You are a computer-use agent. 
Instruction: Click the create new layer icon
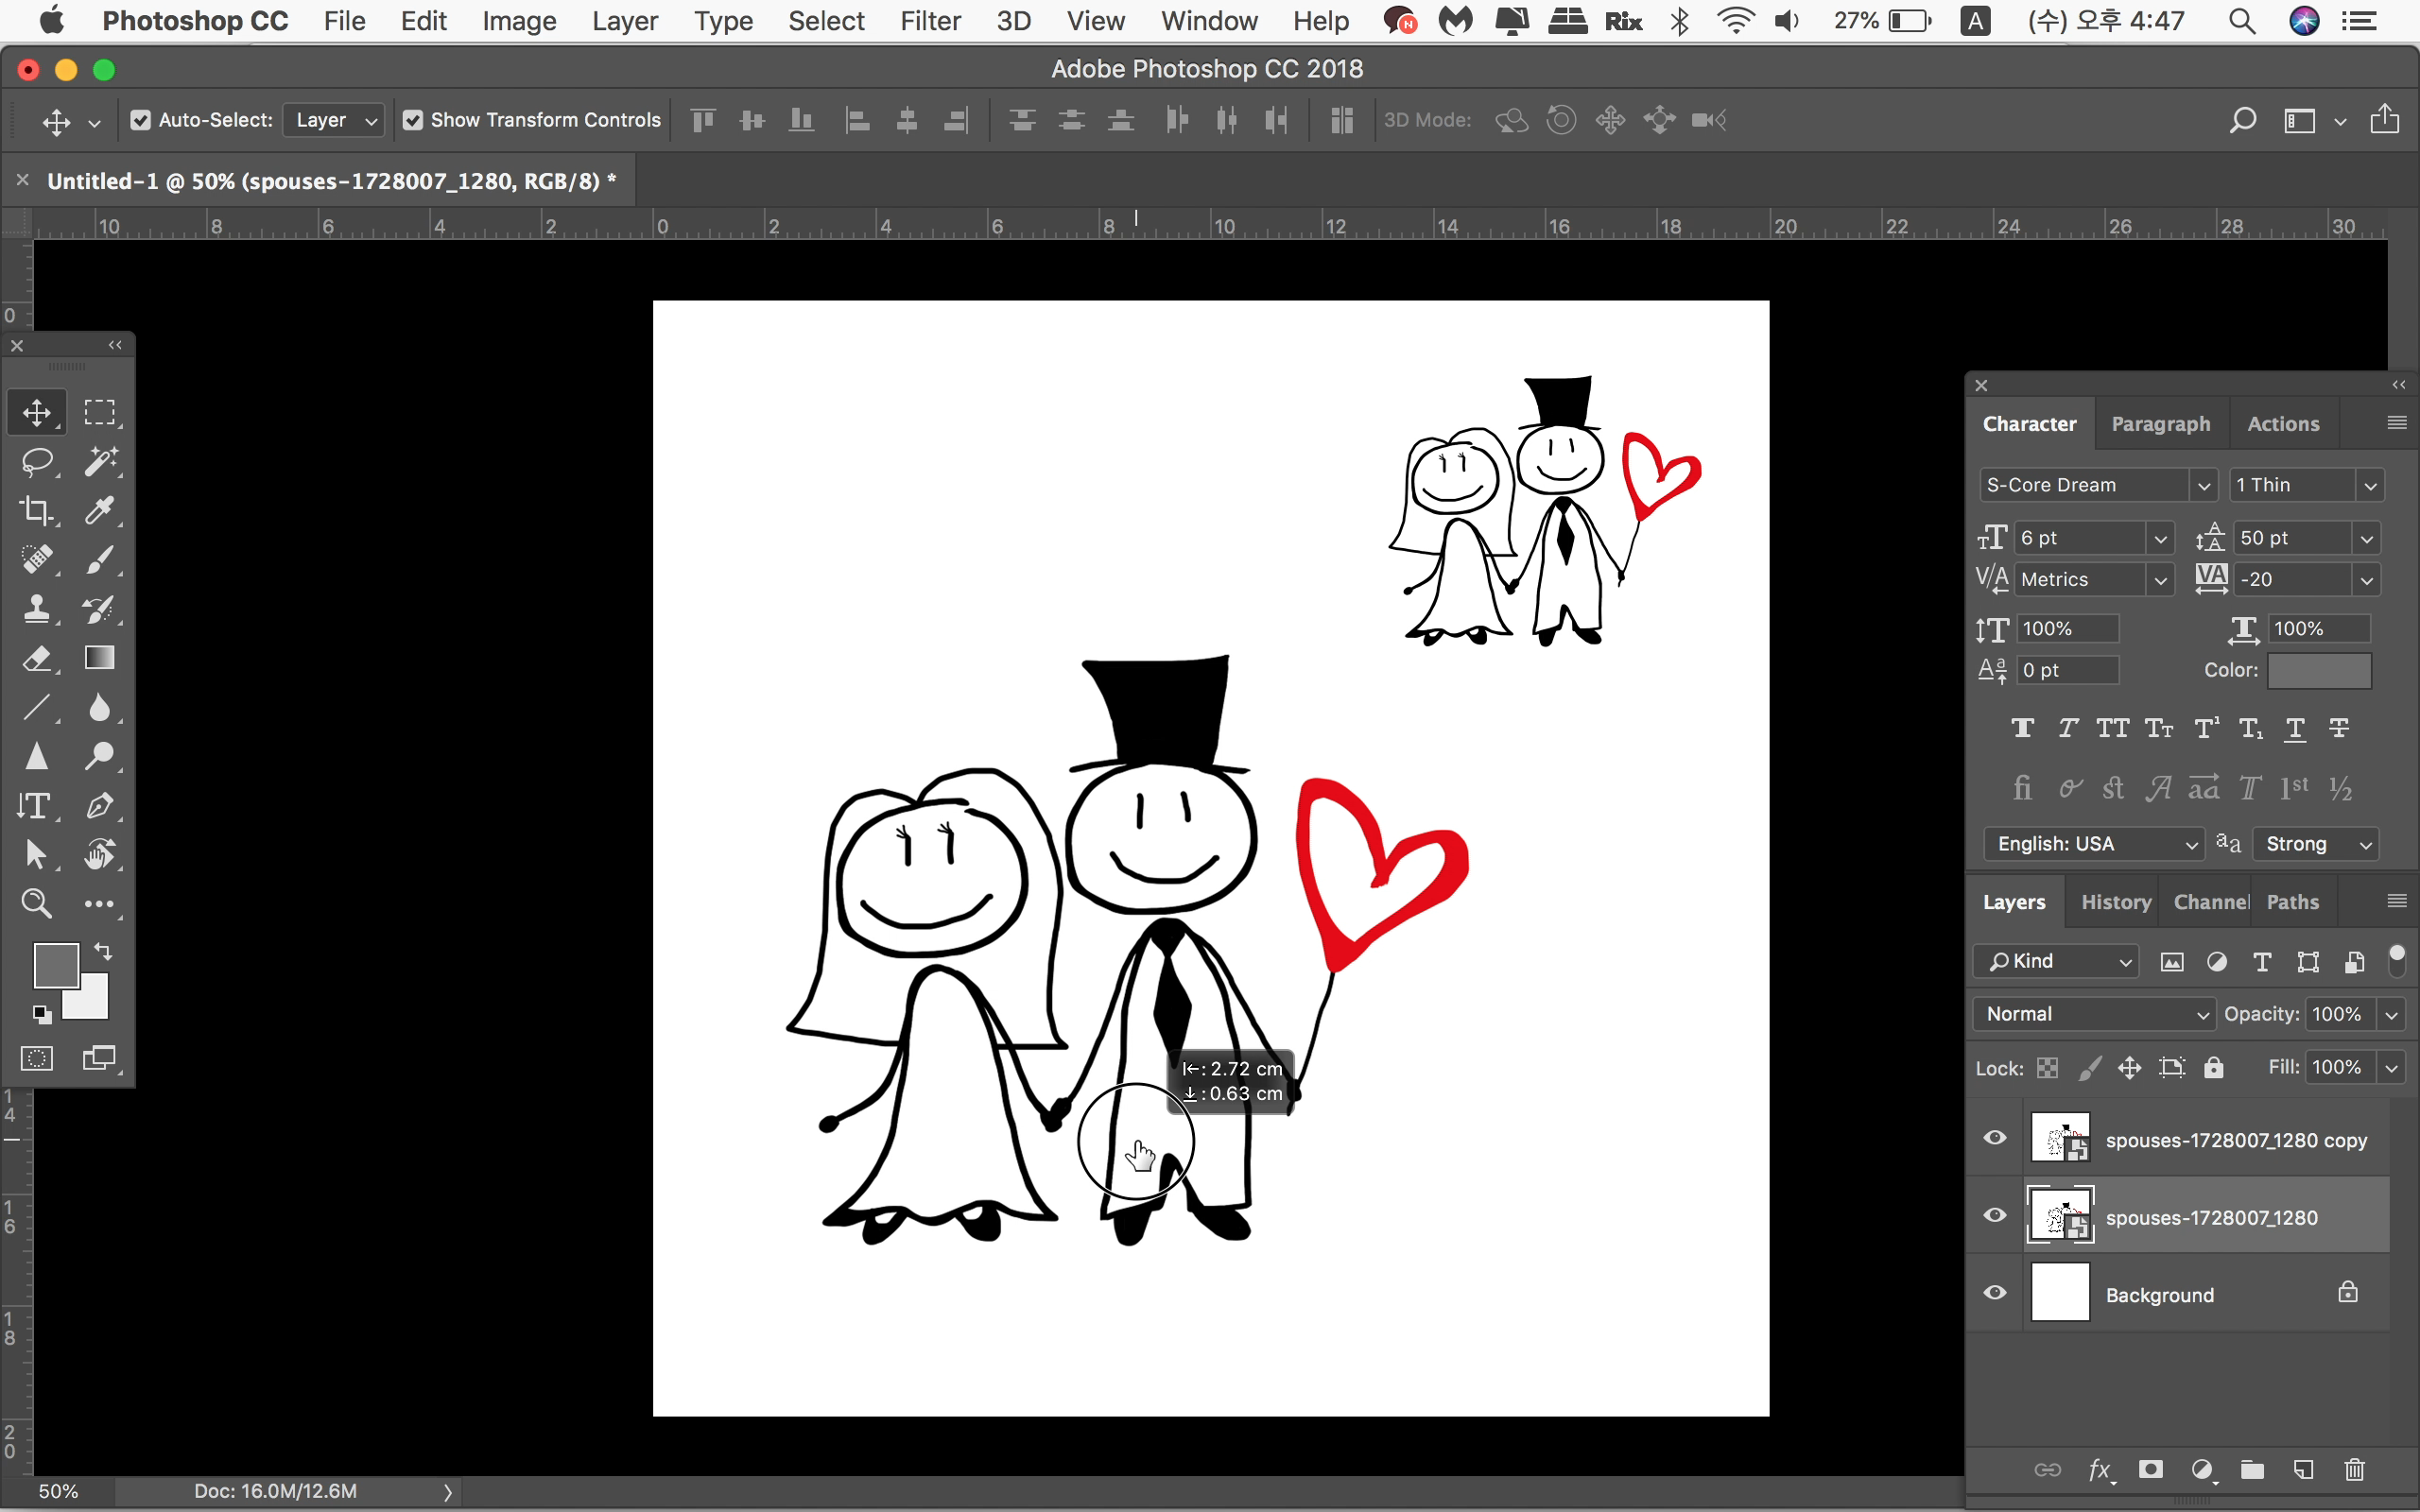pos(2303,1469)
